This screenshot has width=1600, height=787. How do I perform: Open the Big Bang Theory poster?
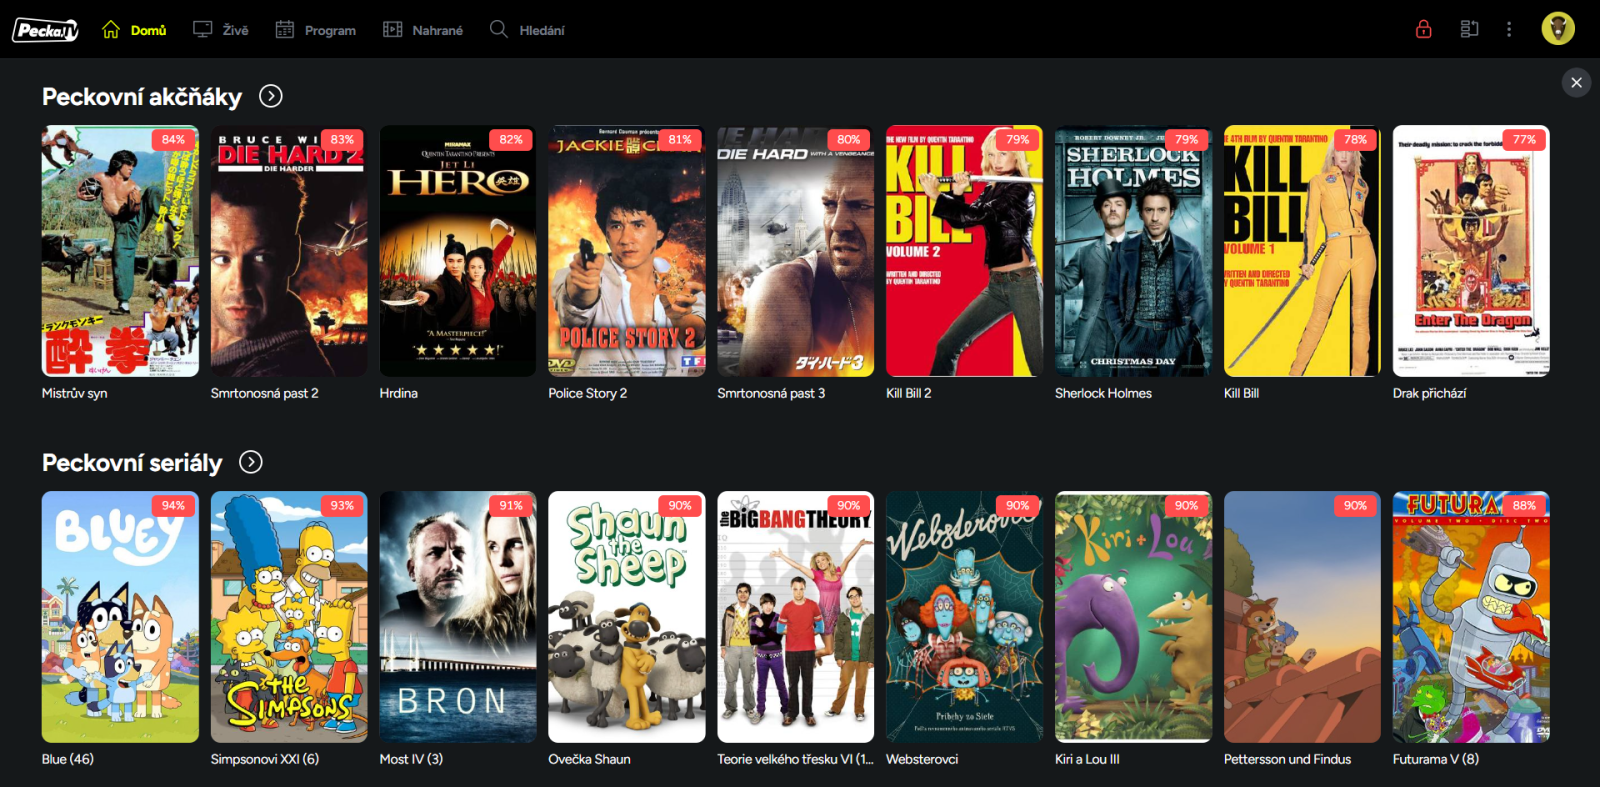pos(796,617)
